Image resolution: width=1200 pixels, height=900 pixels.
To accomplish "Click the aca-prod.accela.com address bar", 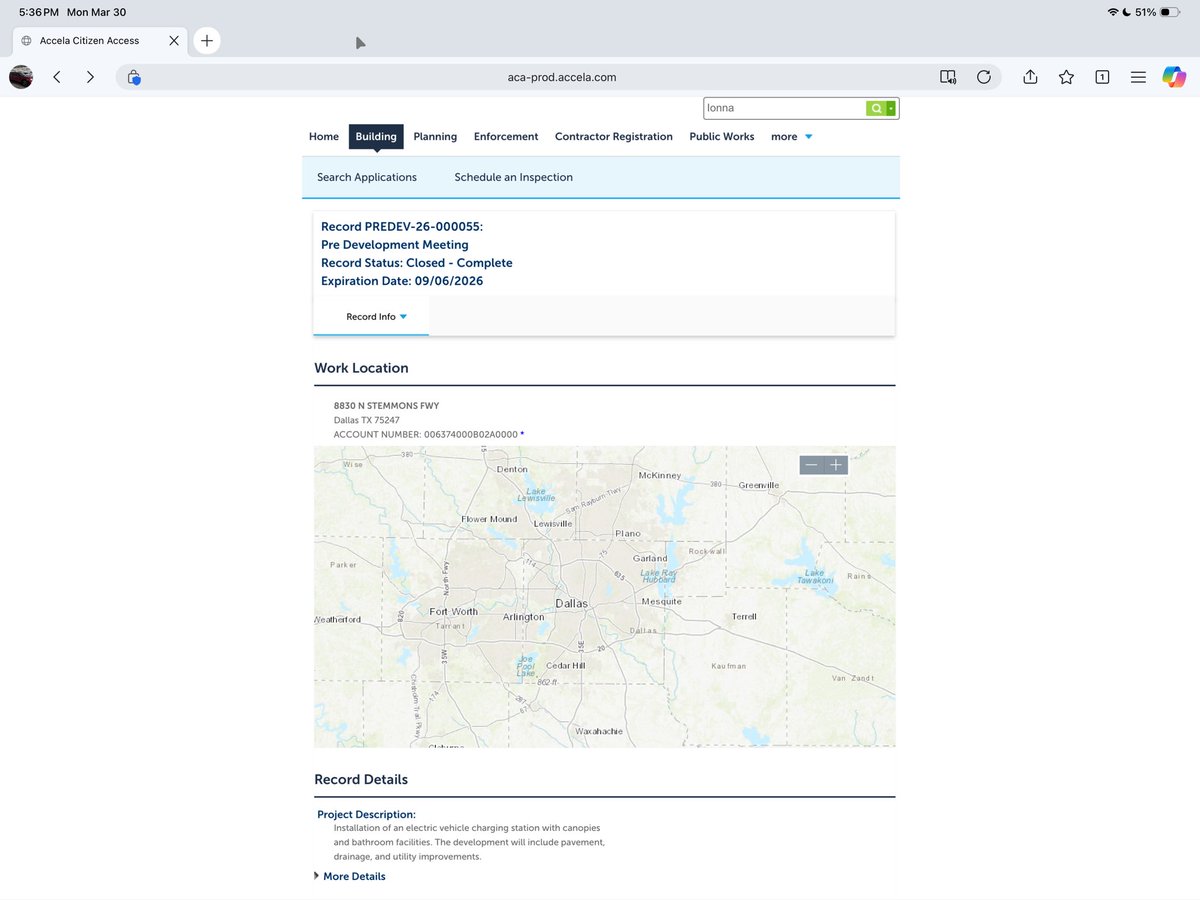I will pyautogui.click(x=562, y=77).
